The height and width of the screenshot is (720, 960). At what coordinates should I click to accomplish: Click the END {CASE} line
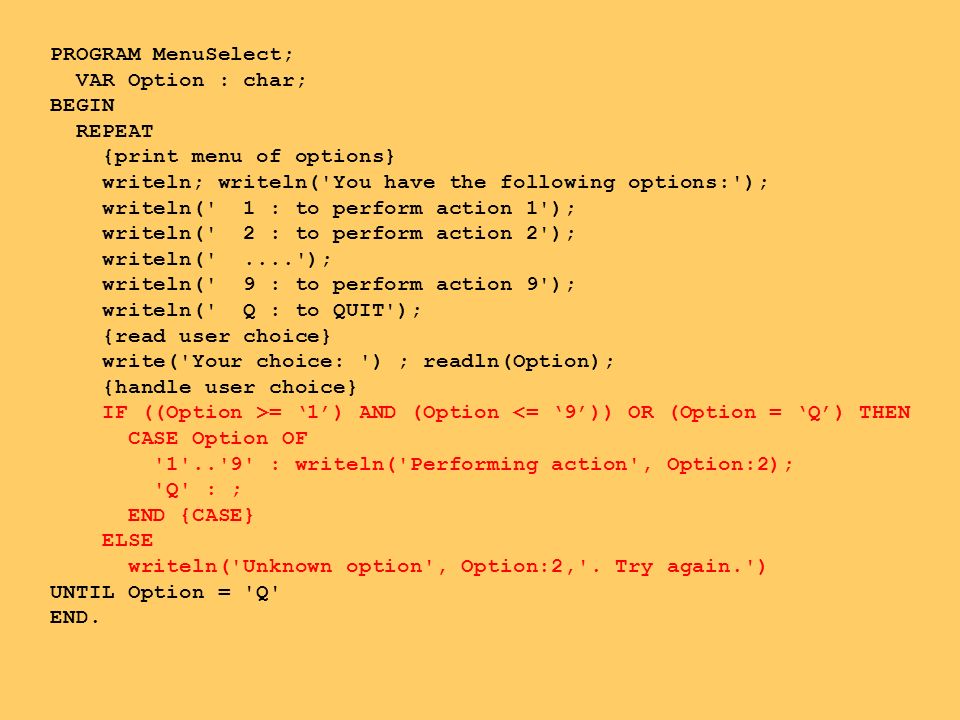tap(190, 515)
